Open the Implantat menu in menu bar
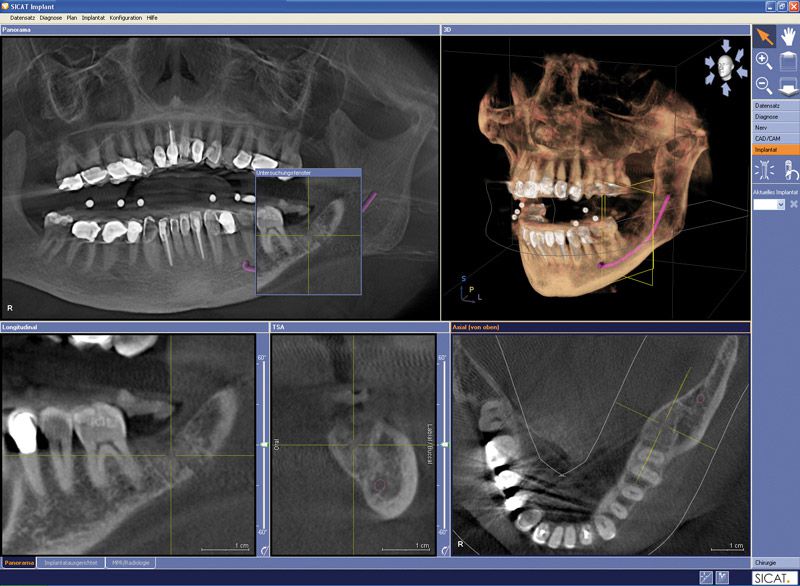This screenshot has width=800, height=586. click(x=95, y=18)
